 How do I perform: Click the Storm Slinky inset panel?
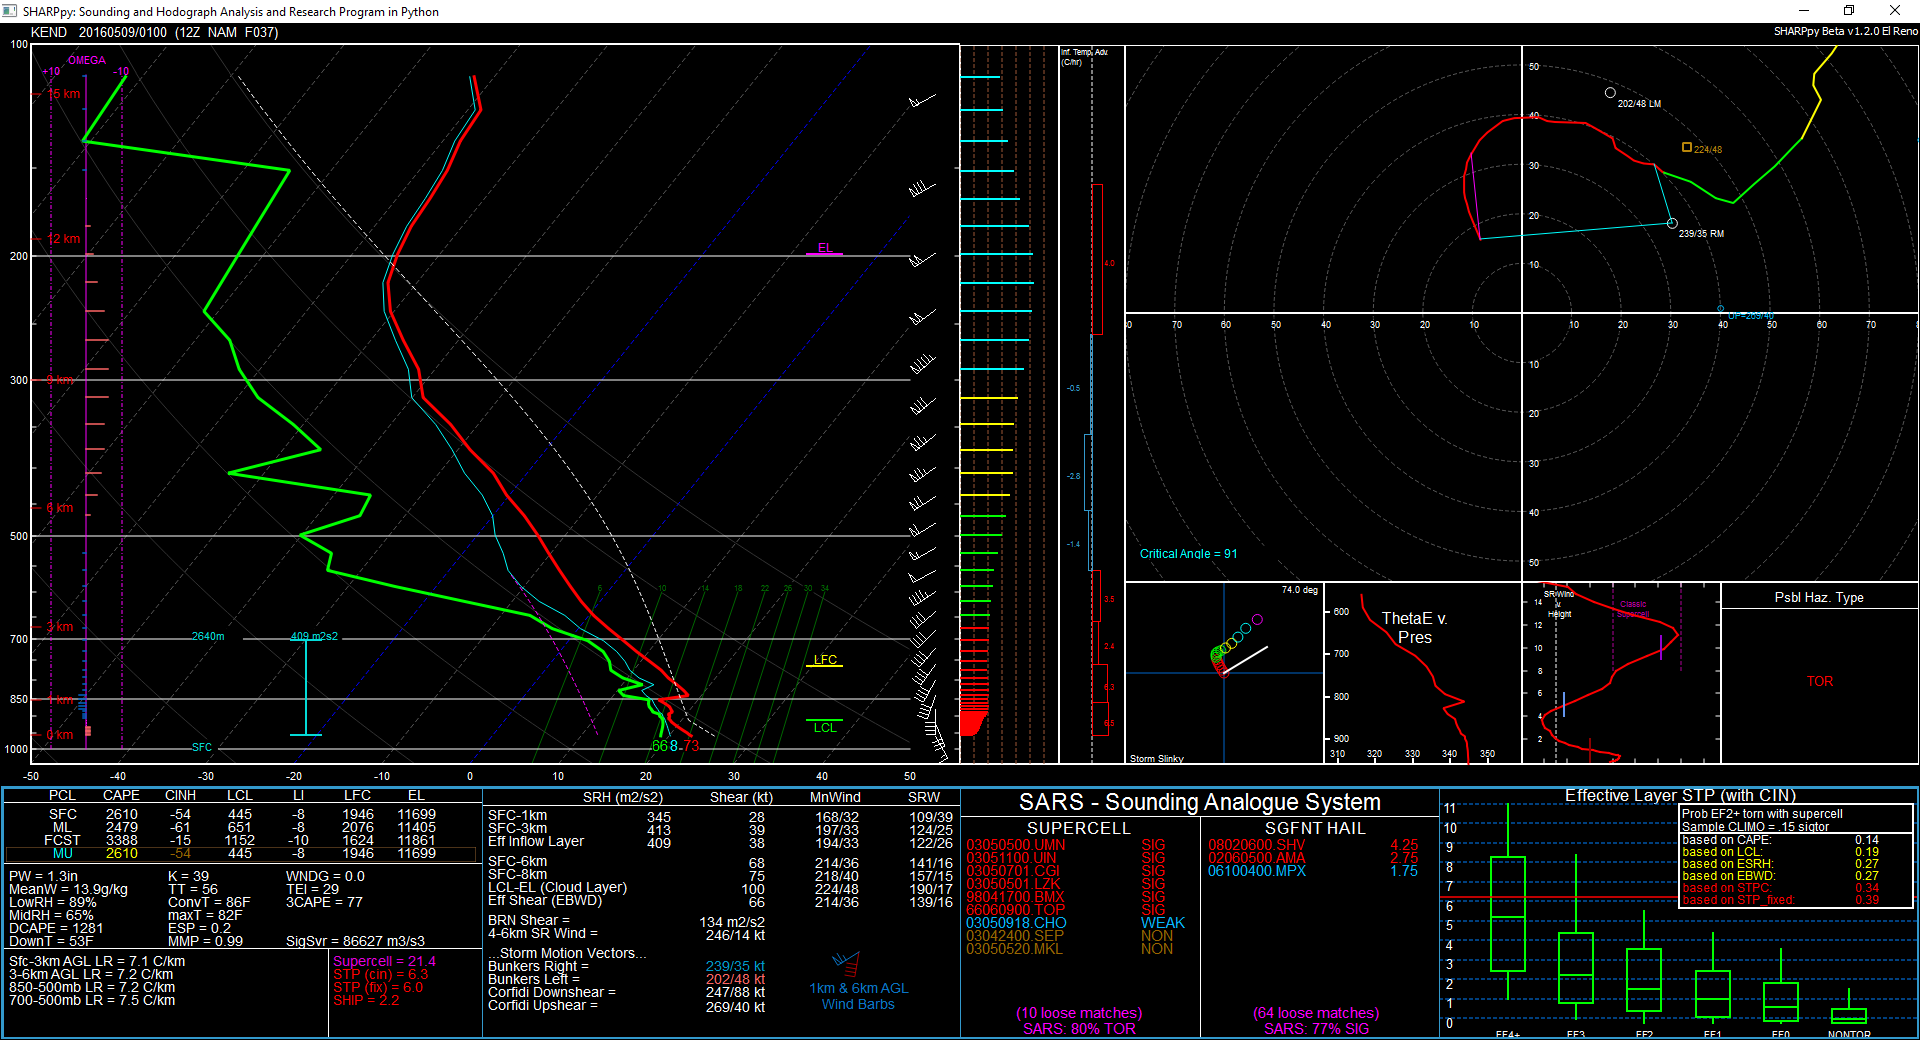[1224, 673]
